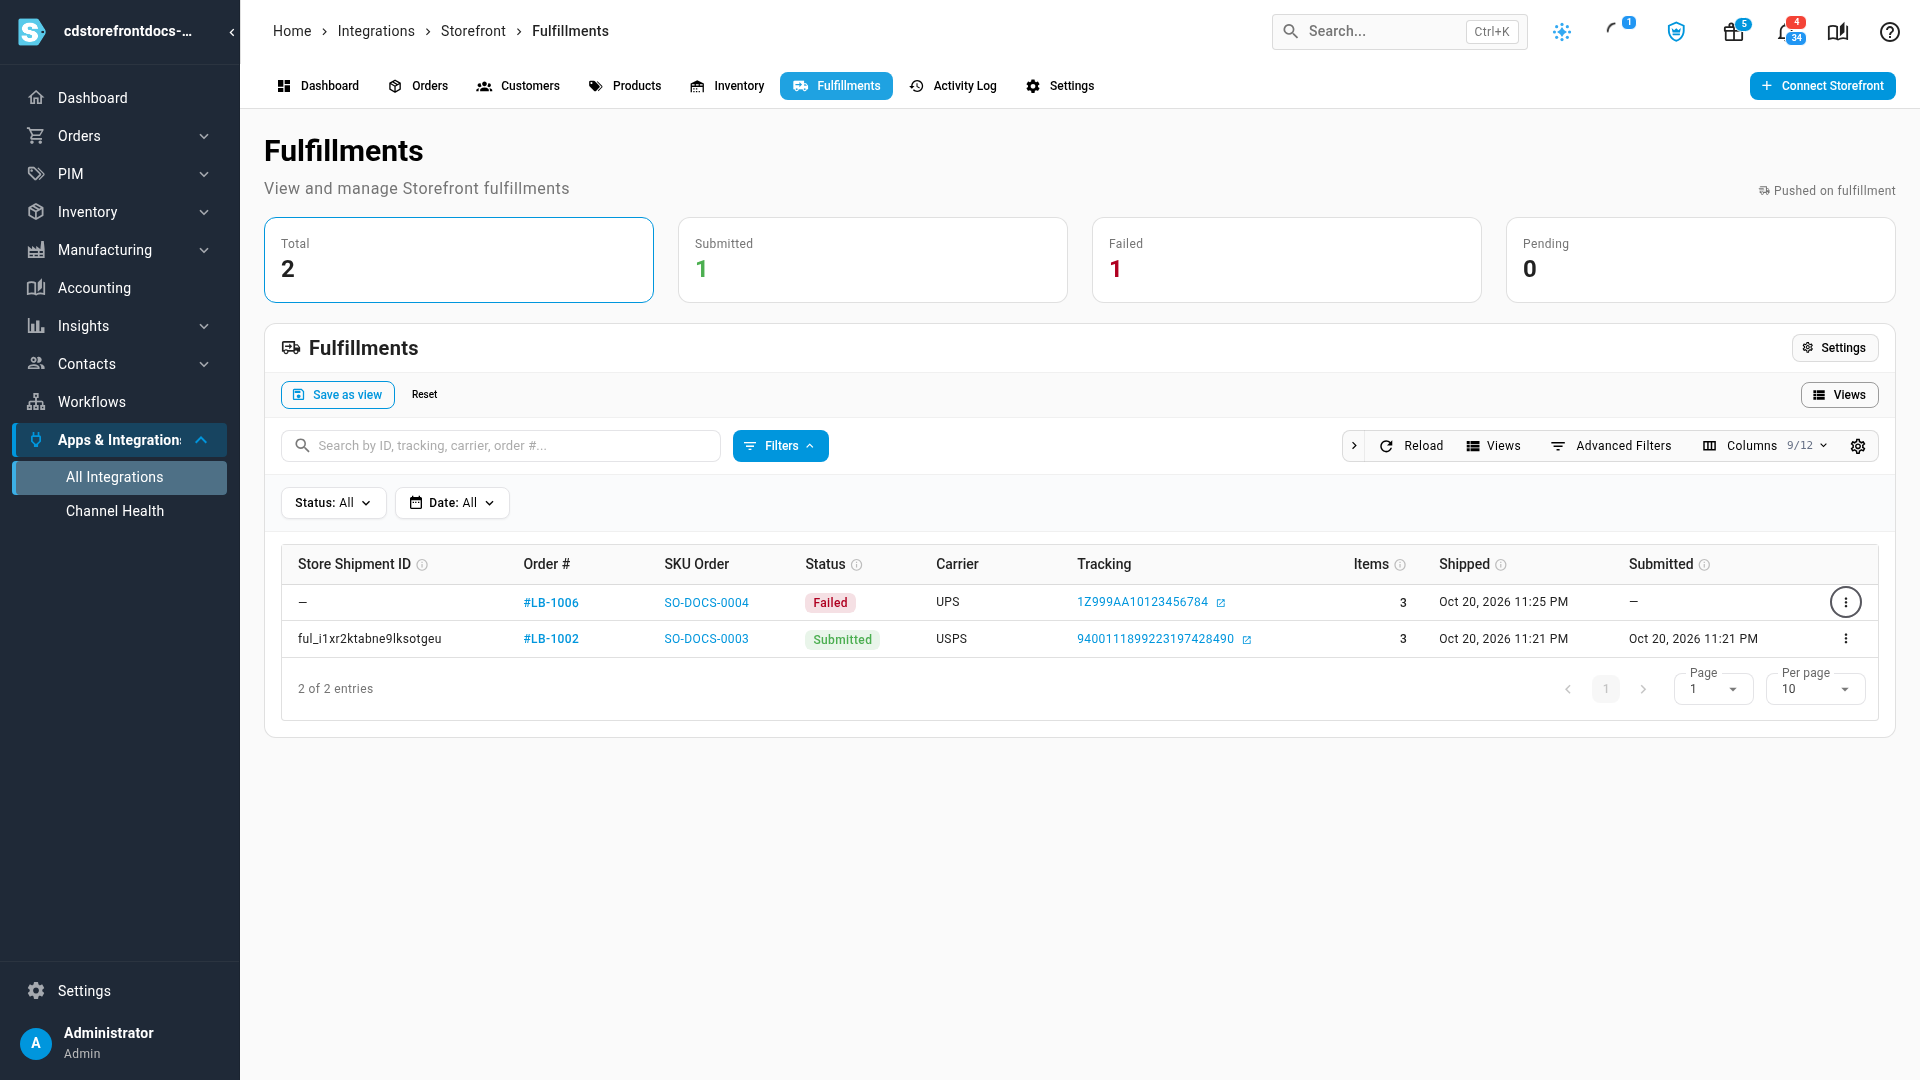Switch to the Orders tab
Screen dimensions: 1920x1080
coord(418,86)
